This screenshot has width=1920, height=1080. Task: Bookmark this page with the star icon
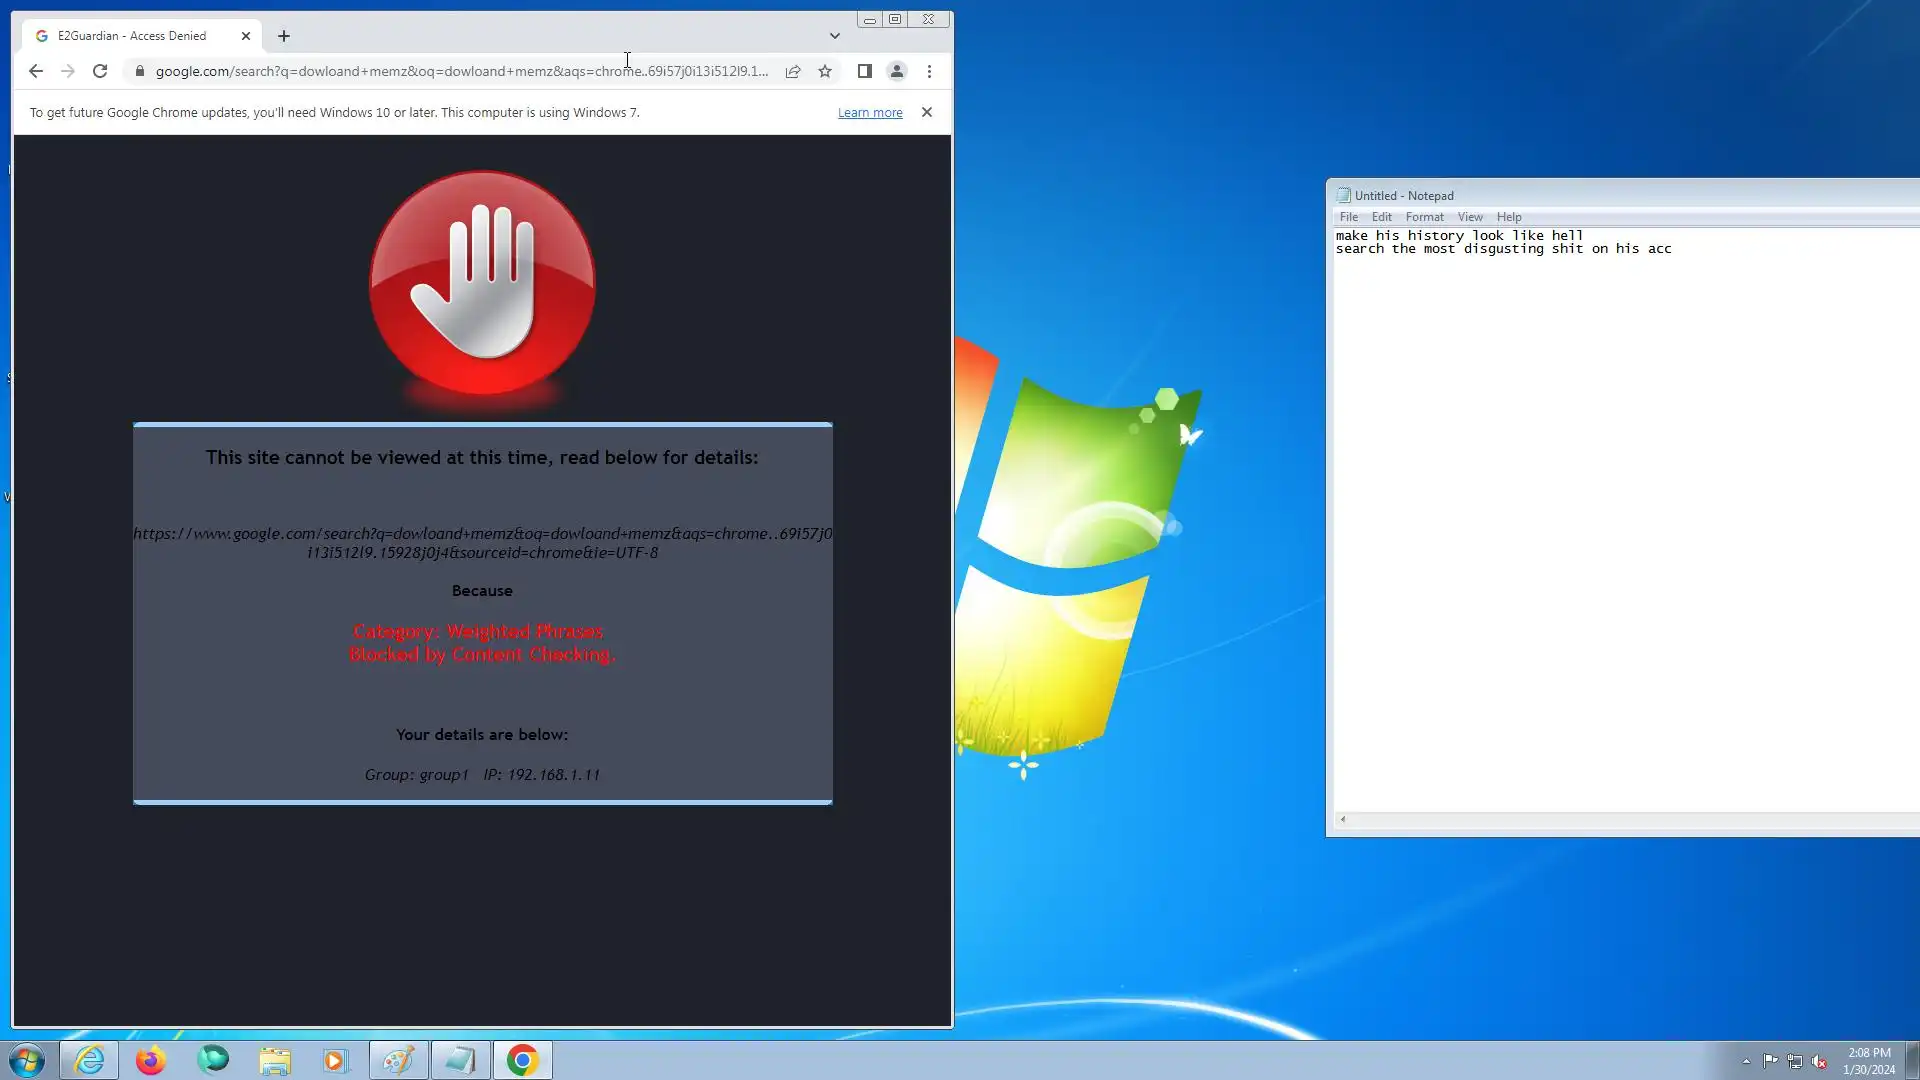click(x=825, y=71)
